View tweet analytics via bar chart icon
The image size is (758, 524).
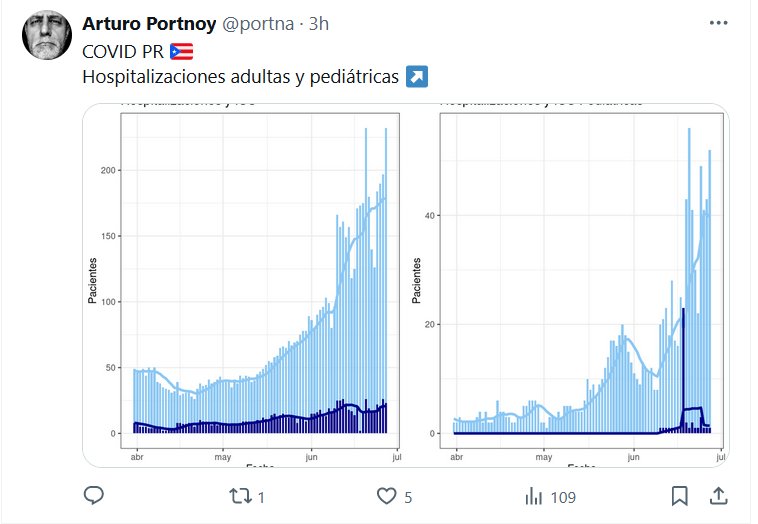(x=535, y=495)
